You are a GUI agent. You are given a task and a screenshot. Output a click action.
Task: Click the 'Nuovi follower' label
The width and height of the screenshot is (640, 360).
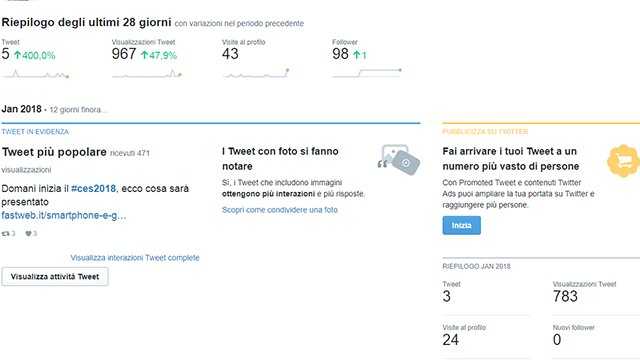pos(573,327)
